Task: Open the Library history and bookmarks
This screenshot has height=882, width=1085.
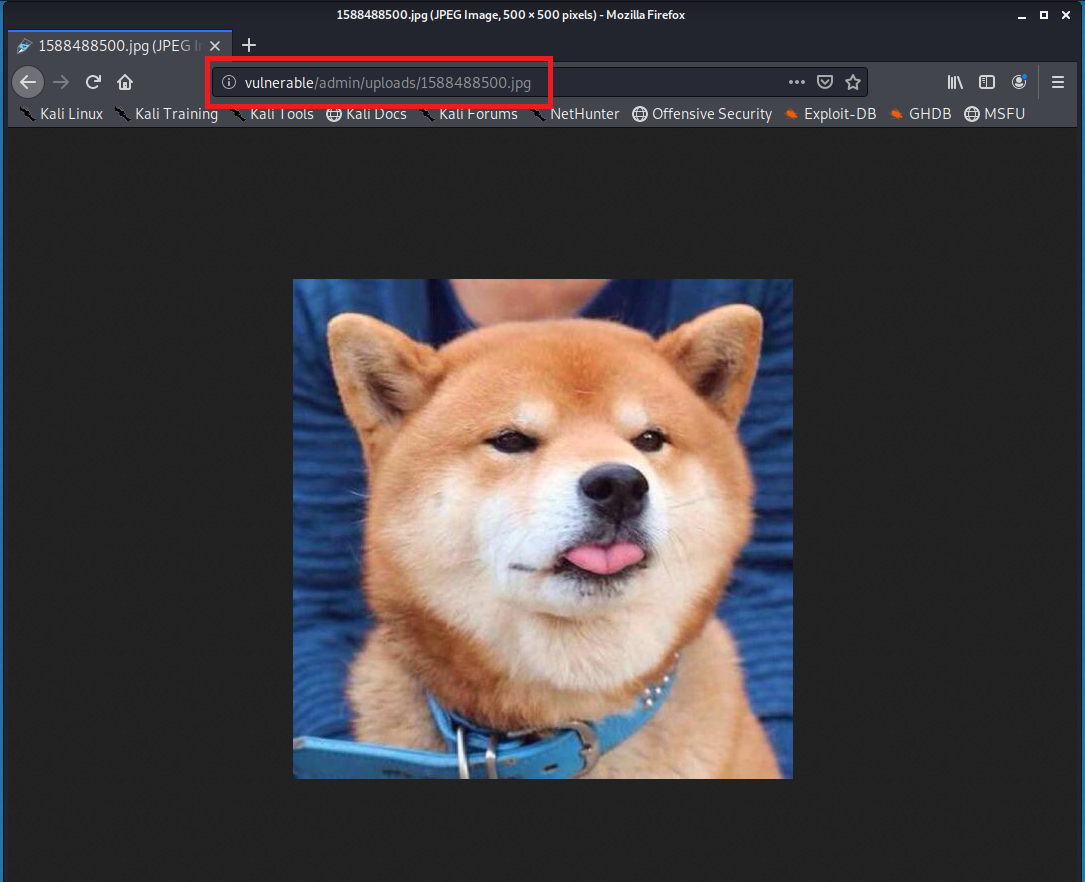Action: click(x=955, y=82)
